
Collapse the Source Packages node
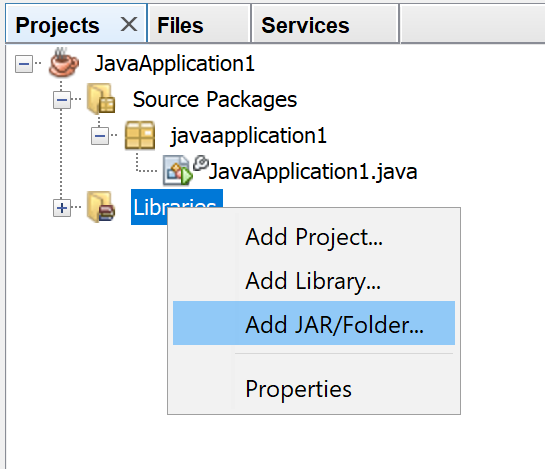[62, 100]
